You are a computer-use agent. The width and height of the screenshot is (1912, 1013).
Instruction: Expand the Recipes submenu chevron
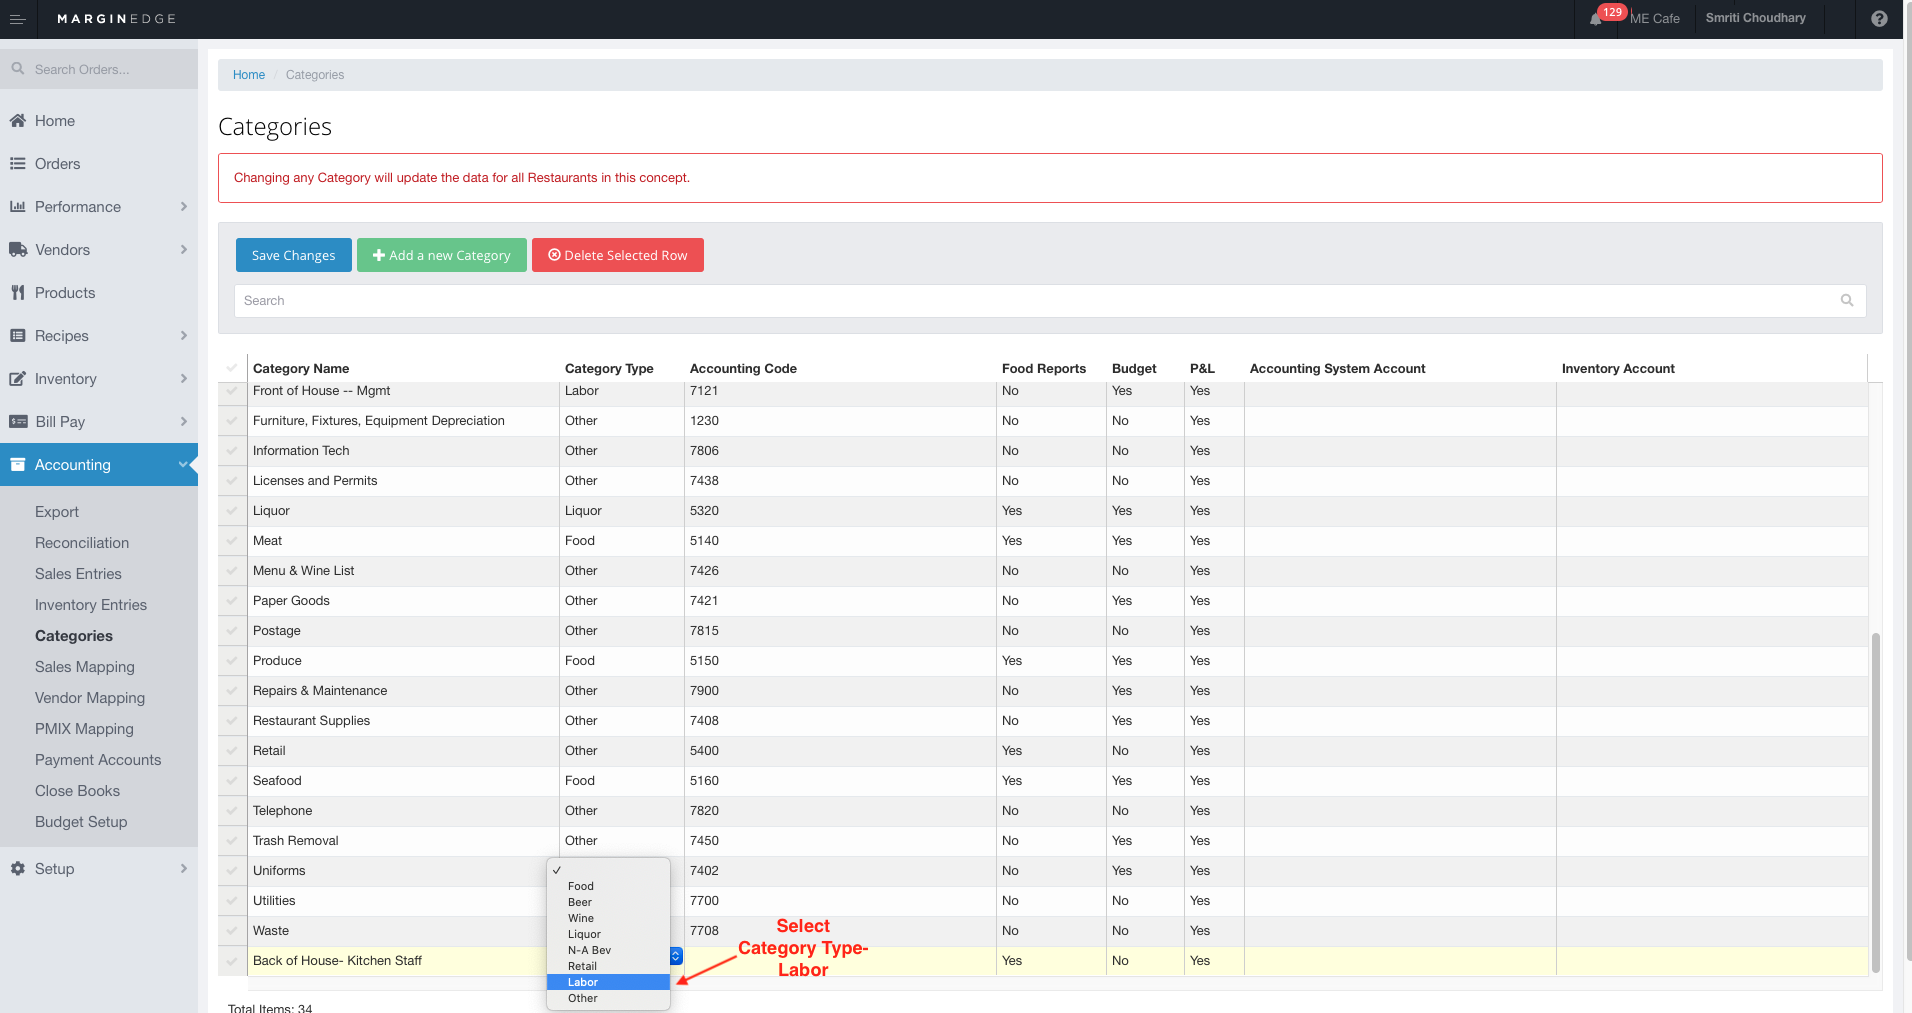(x=184, y=336)
